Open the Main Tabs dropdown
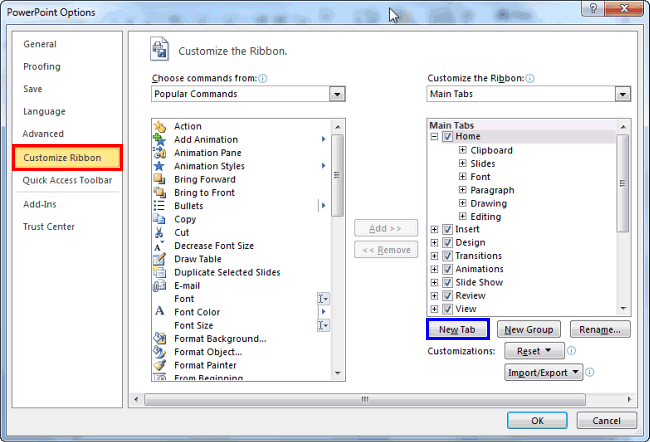Viewport: 650px width, 442px height. tap(622, 94)
